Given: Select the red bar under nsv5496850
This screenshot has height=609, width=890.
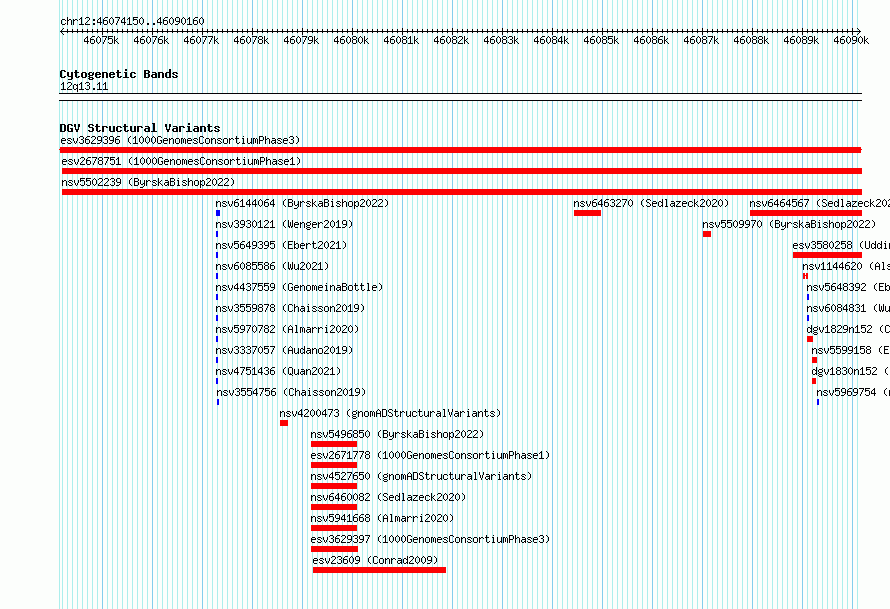Looking at the screenshot, I should (x=334, y=444).
